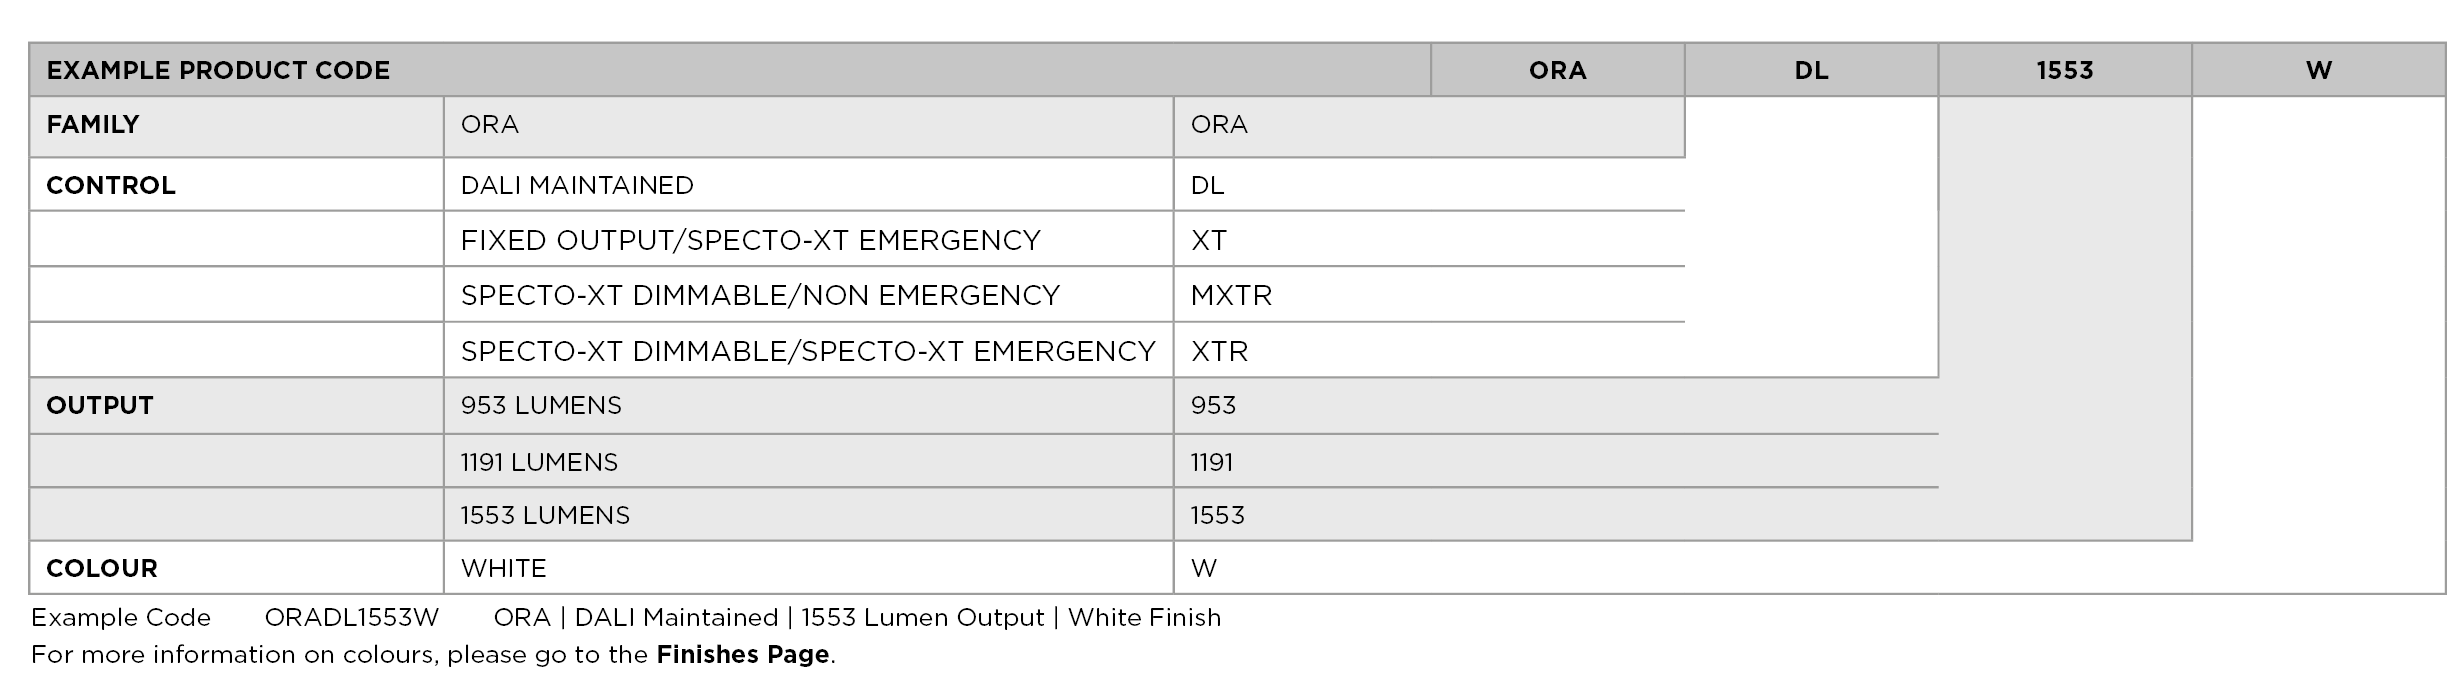The image size is (2460, 696).
Task: Select the 953 LUMENS output
Action: point(541,406)
